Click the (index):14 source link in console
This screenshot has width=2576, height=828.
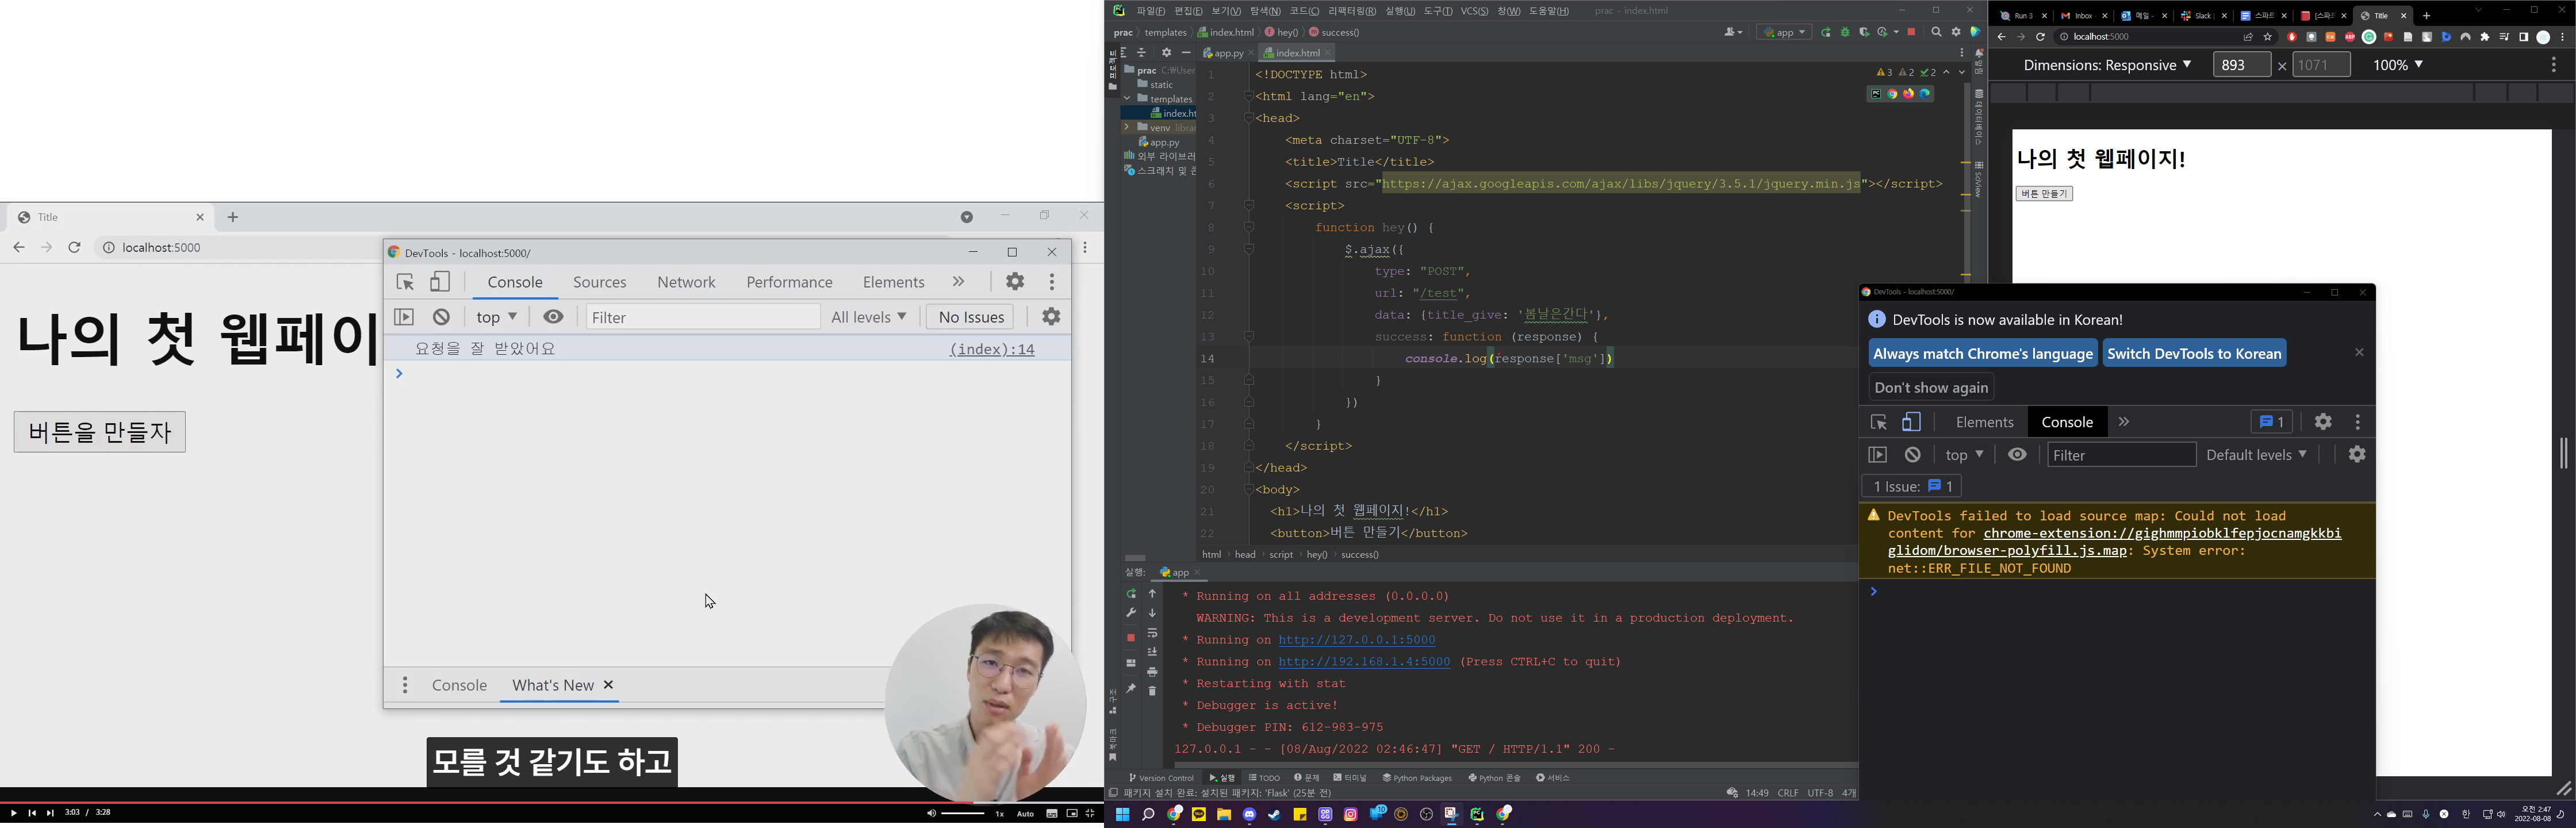coord(992,349)
